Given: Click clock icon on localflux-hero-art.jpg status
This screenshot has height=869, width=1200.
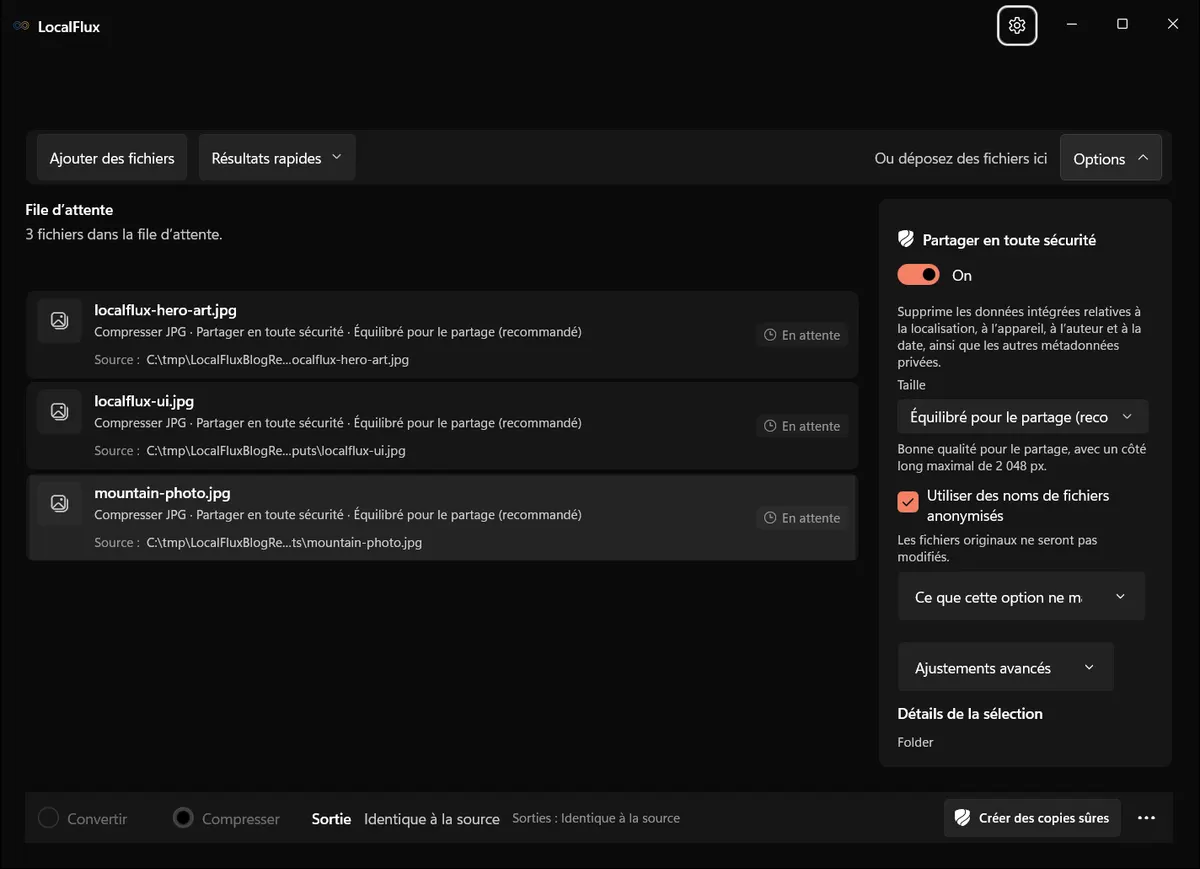Looking at the screenshot, I should pos(770,335).
